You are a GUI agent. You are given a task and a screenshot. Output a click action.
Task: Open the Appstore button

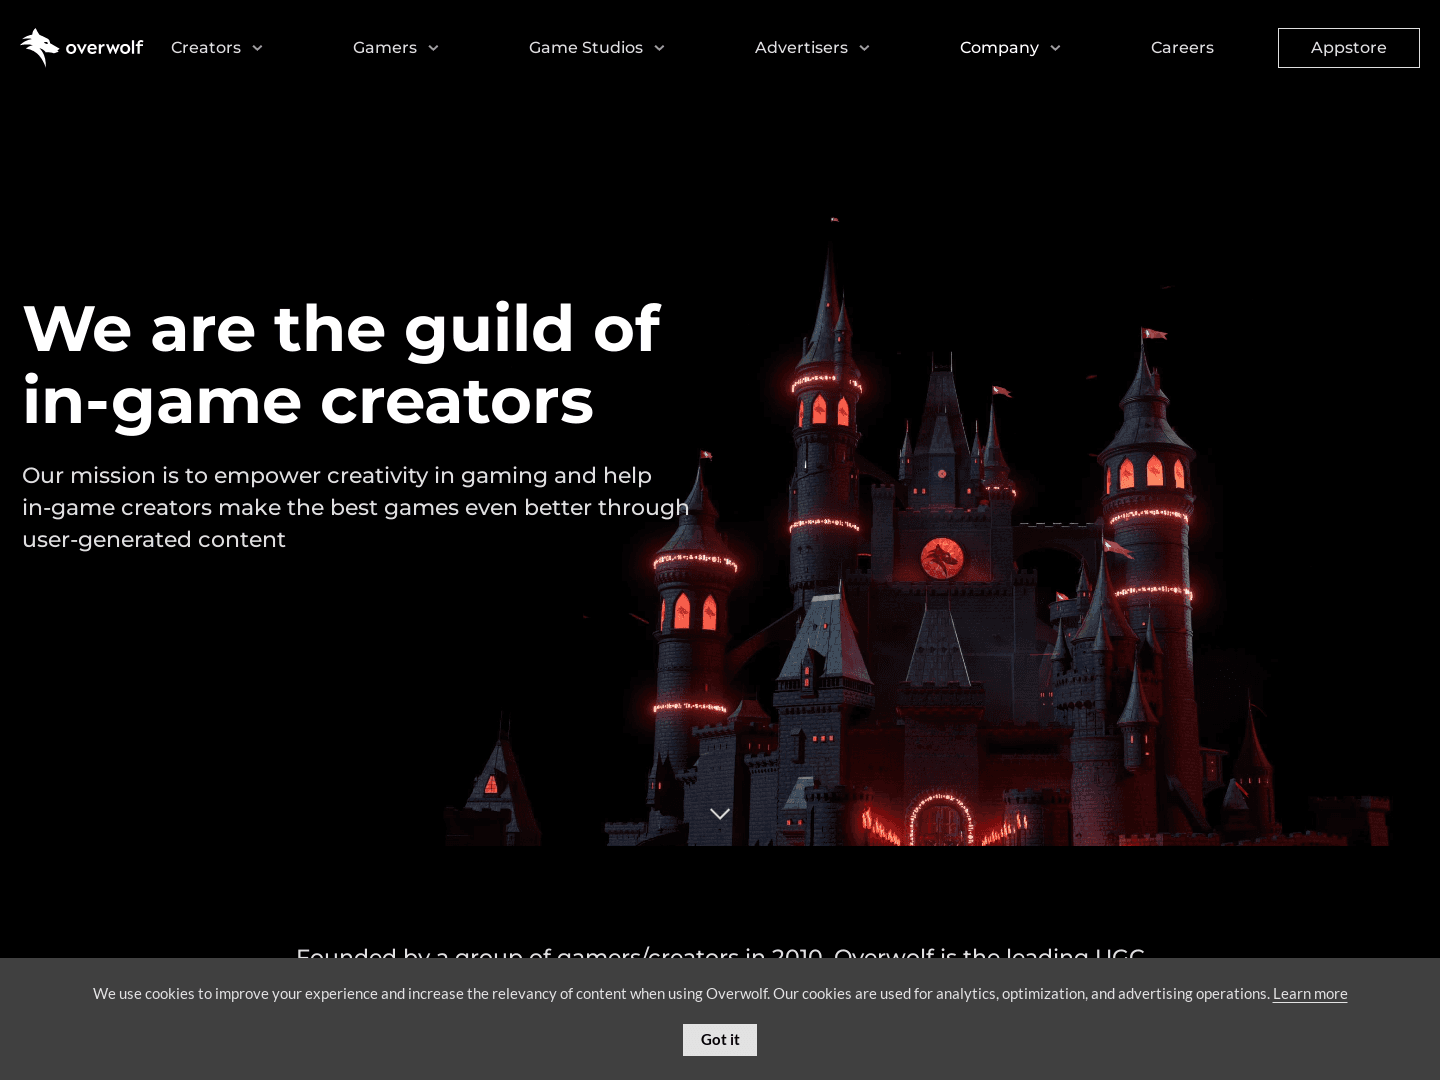pyautogui.click(x=1349, y=48)
